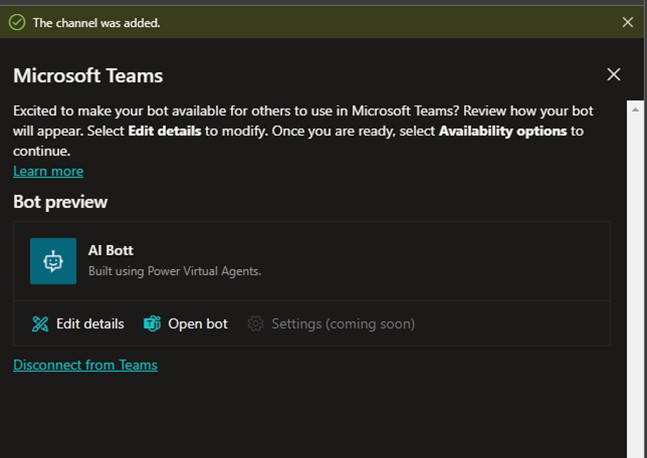Click 'The channel was added.' message text
647x458 pixels.
96,22
